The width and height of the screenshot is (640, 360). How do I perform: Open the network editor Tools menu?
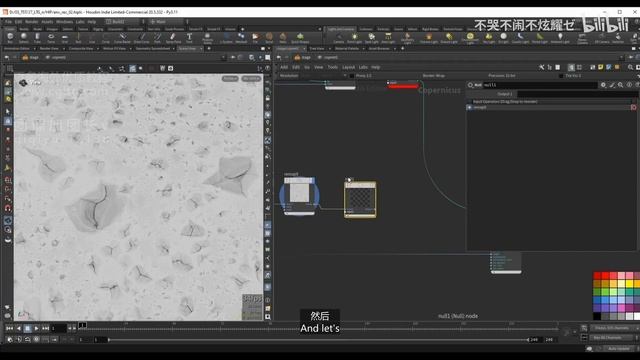[333, 67]
